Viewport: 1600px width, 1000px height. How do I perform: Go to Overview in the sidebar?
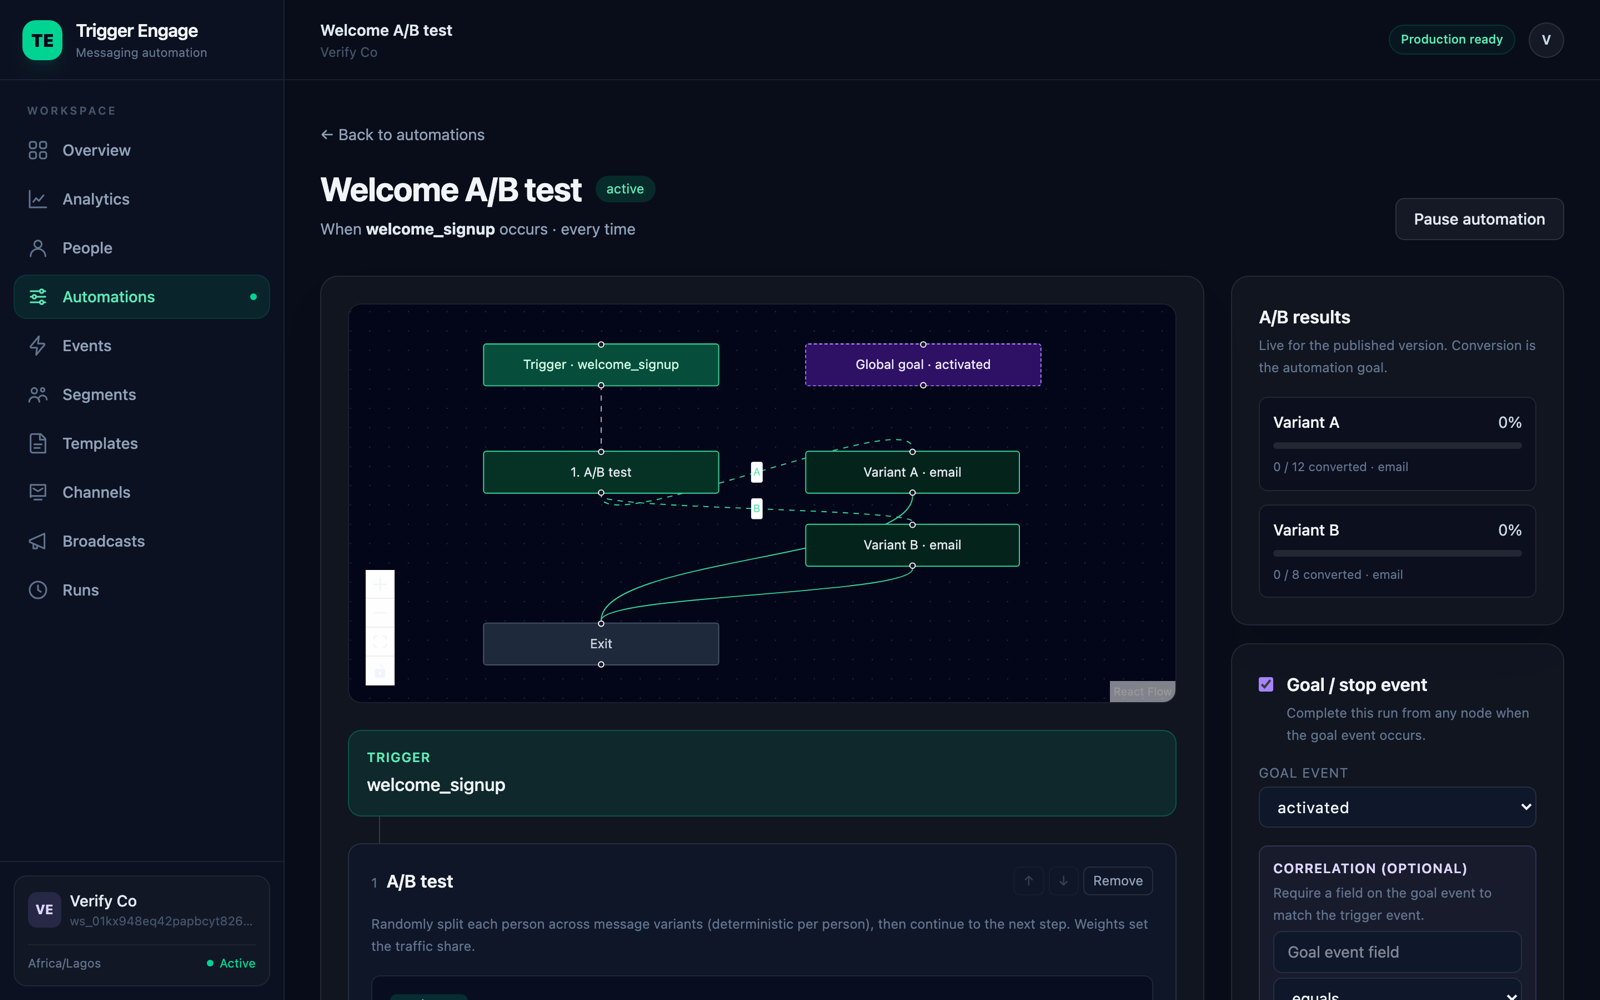tap(142, 150)
